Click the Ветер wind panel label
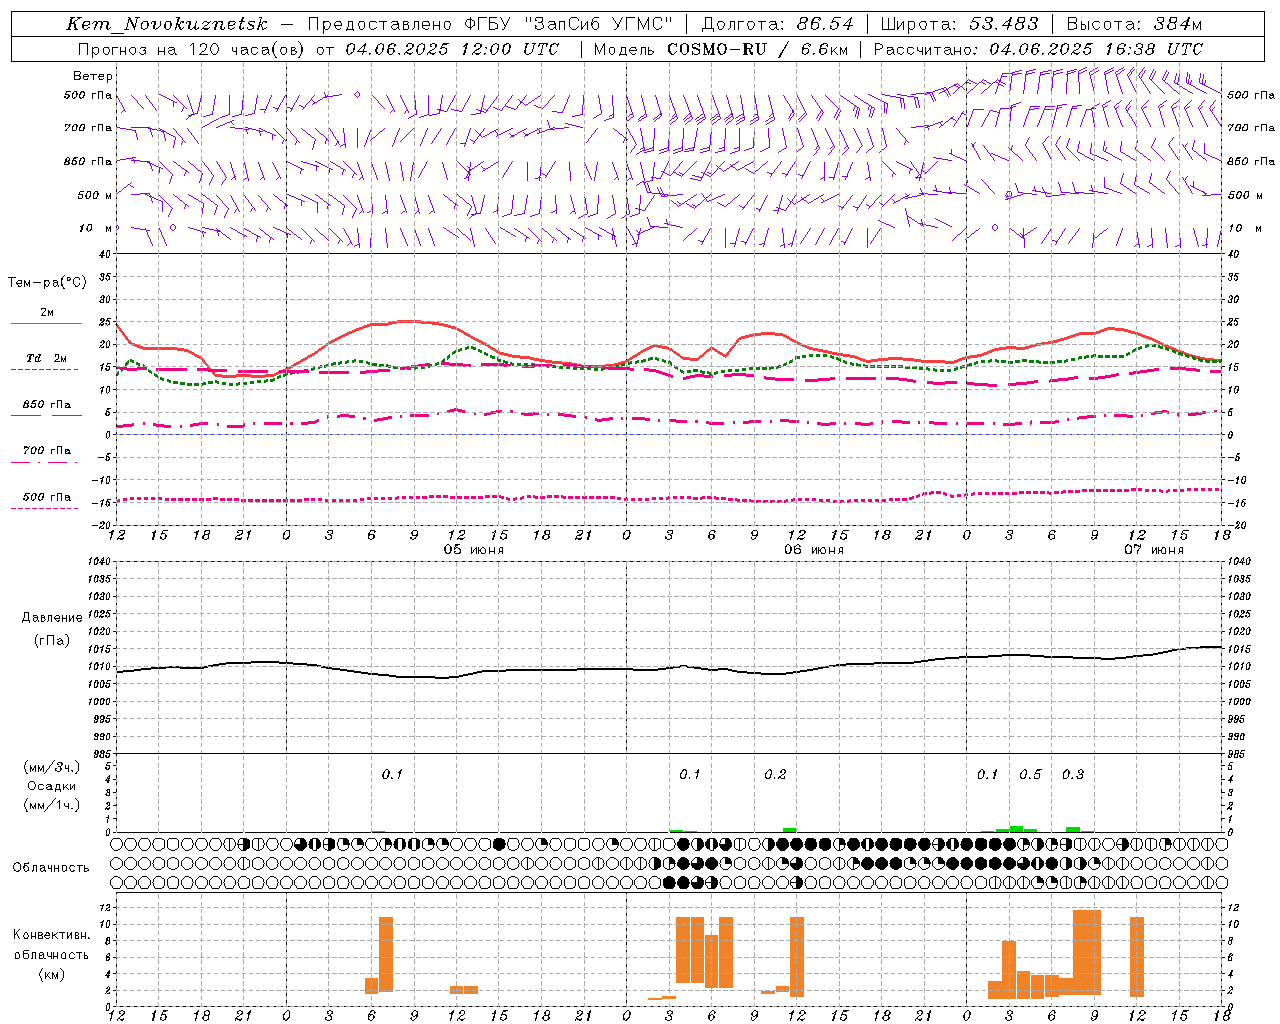This screenshot has width=1280, height=1024. 93,76
